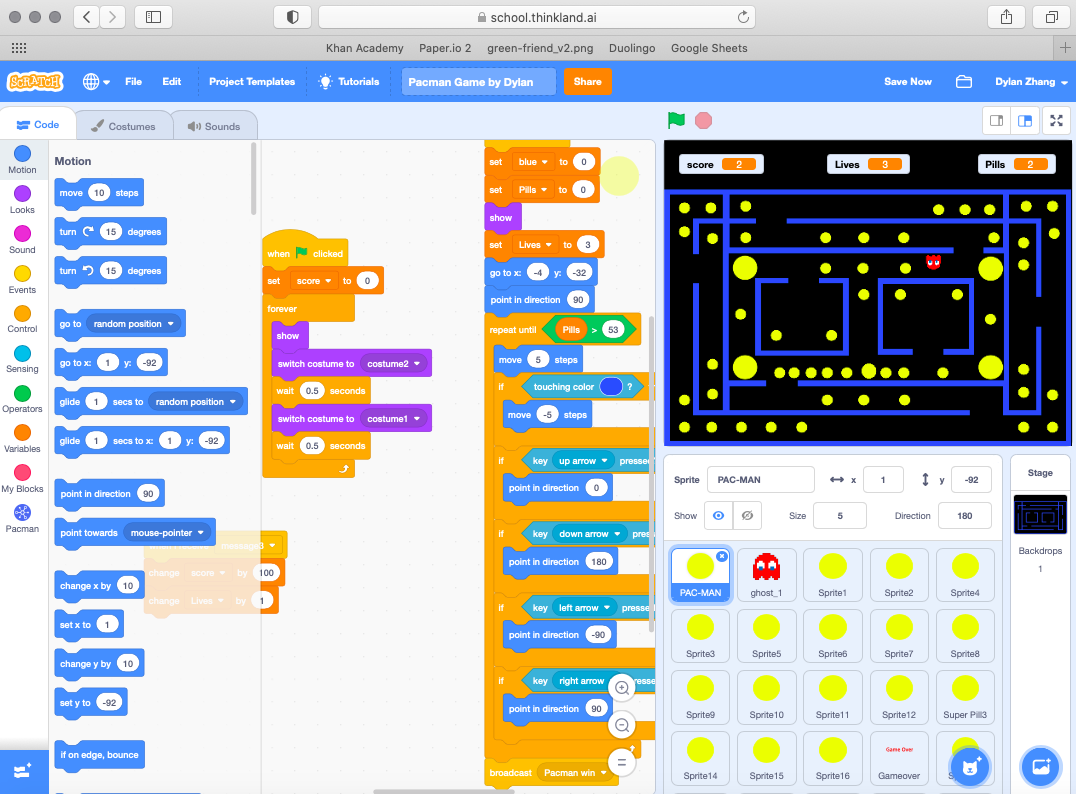Show the sprite using the eye icon
This screenshot has width=1076, height=794.
coord(718,516)
